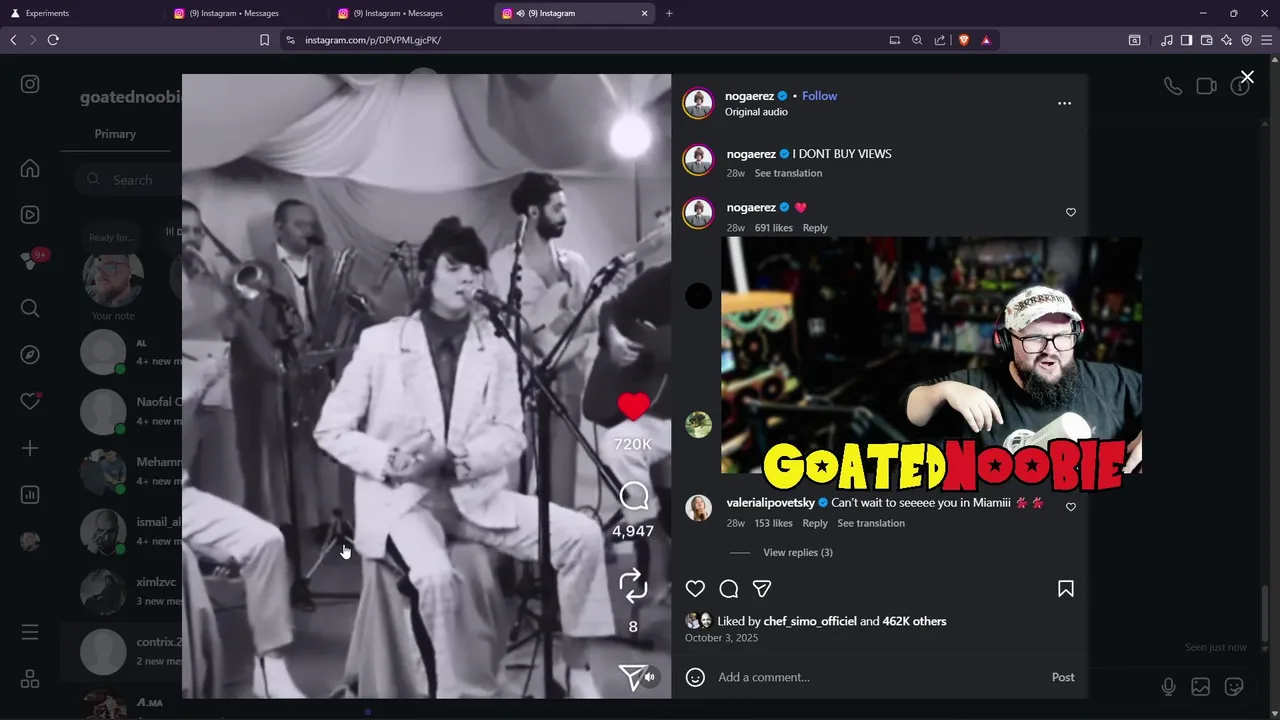Follow nogaerez
1280x720 pixels.
click(x=819, y=96)
